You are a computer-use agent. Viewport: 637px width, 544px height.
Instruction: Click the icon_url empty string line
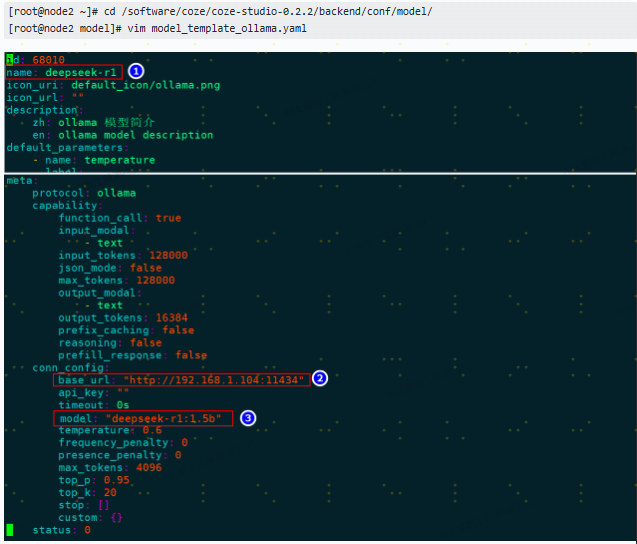pos(45,98)
